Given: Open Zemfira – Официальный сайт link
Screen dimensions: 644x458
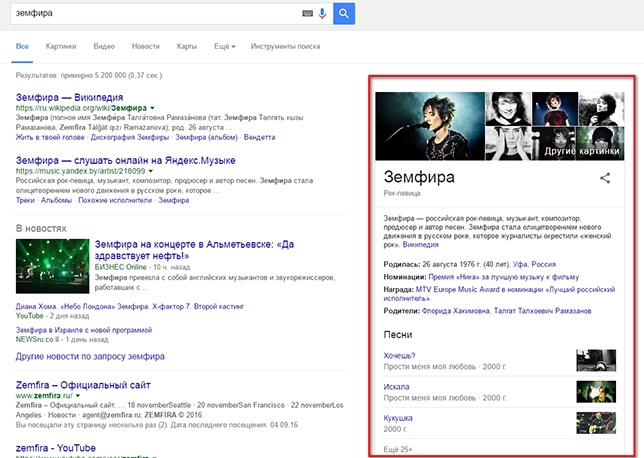Looking at the screenshot, I should [80, 384].
